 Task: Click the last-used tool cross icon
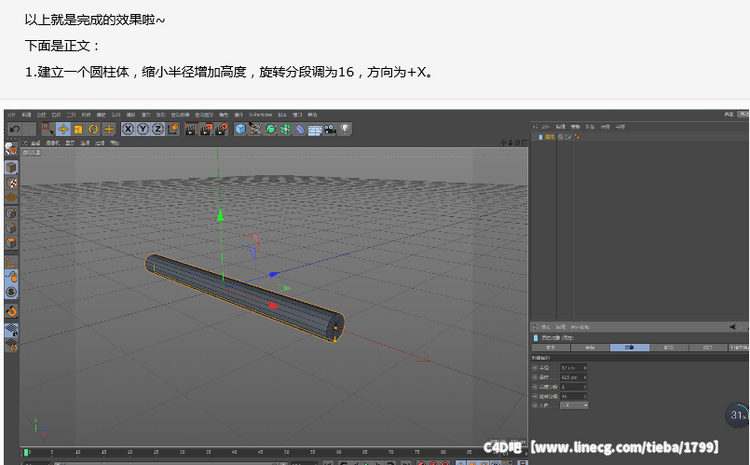click(109, 129)
